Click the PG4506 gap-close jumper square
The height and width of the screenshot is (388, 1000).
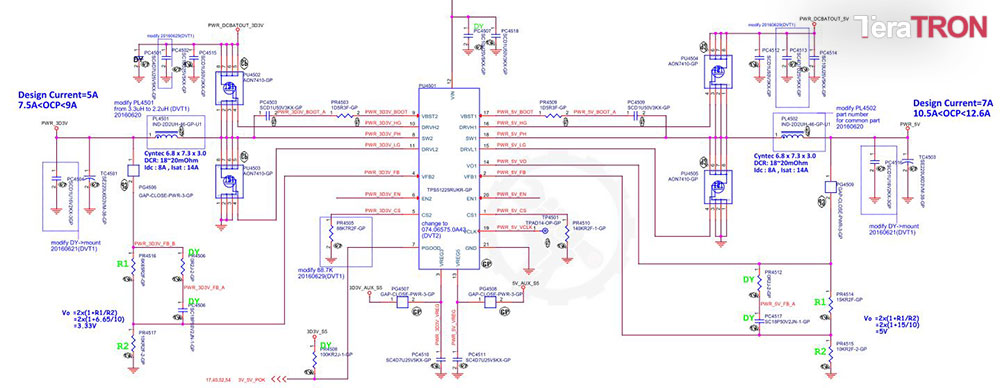click(x=133, y=170)
